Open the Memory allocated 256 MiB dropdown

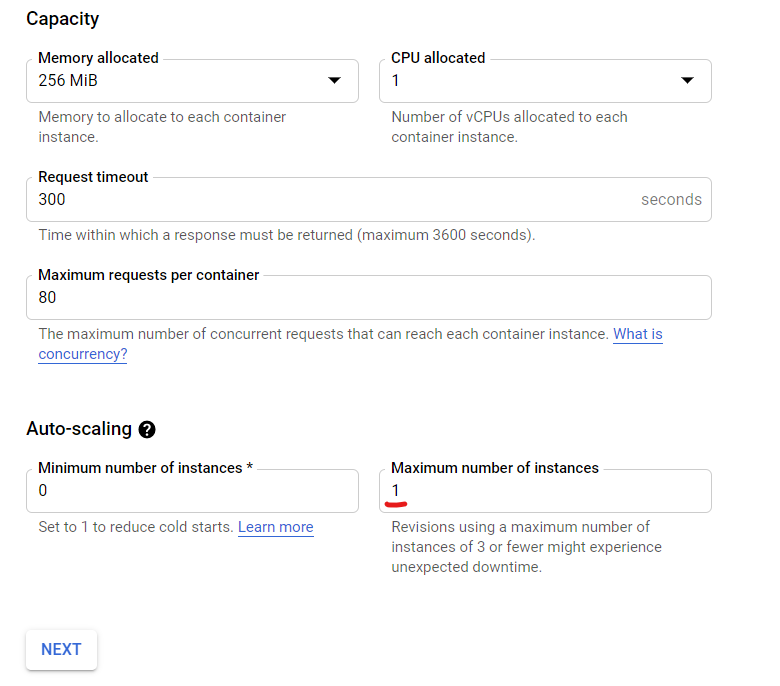tap(180, 81)
